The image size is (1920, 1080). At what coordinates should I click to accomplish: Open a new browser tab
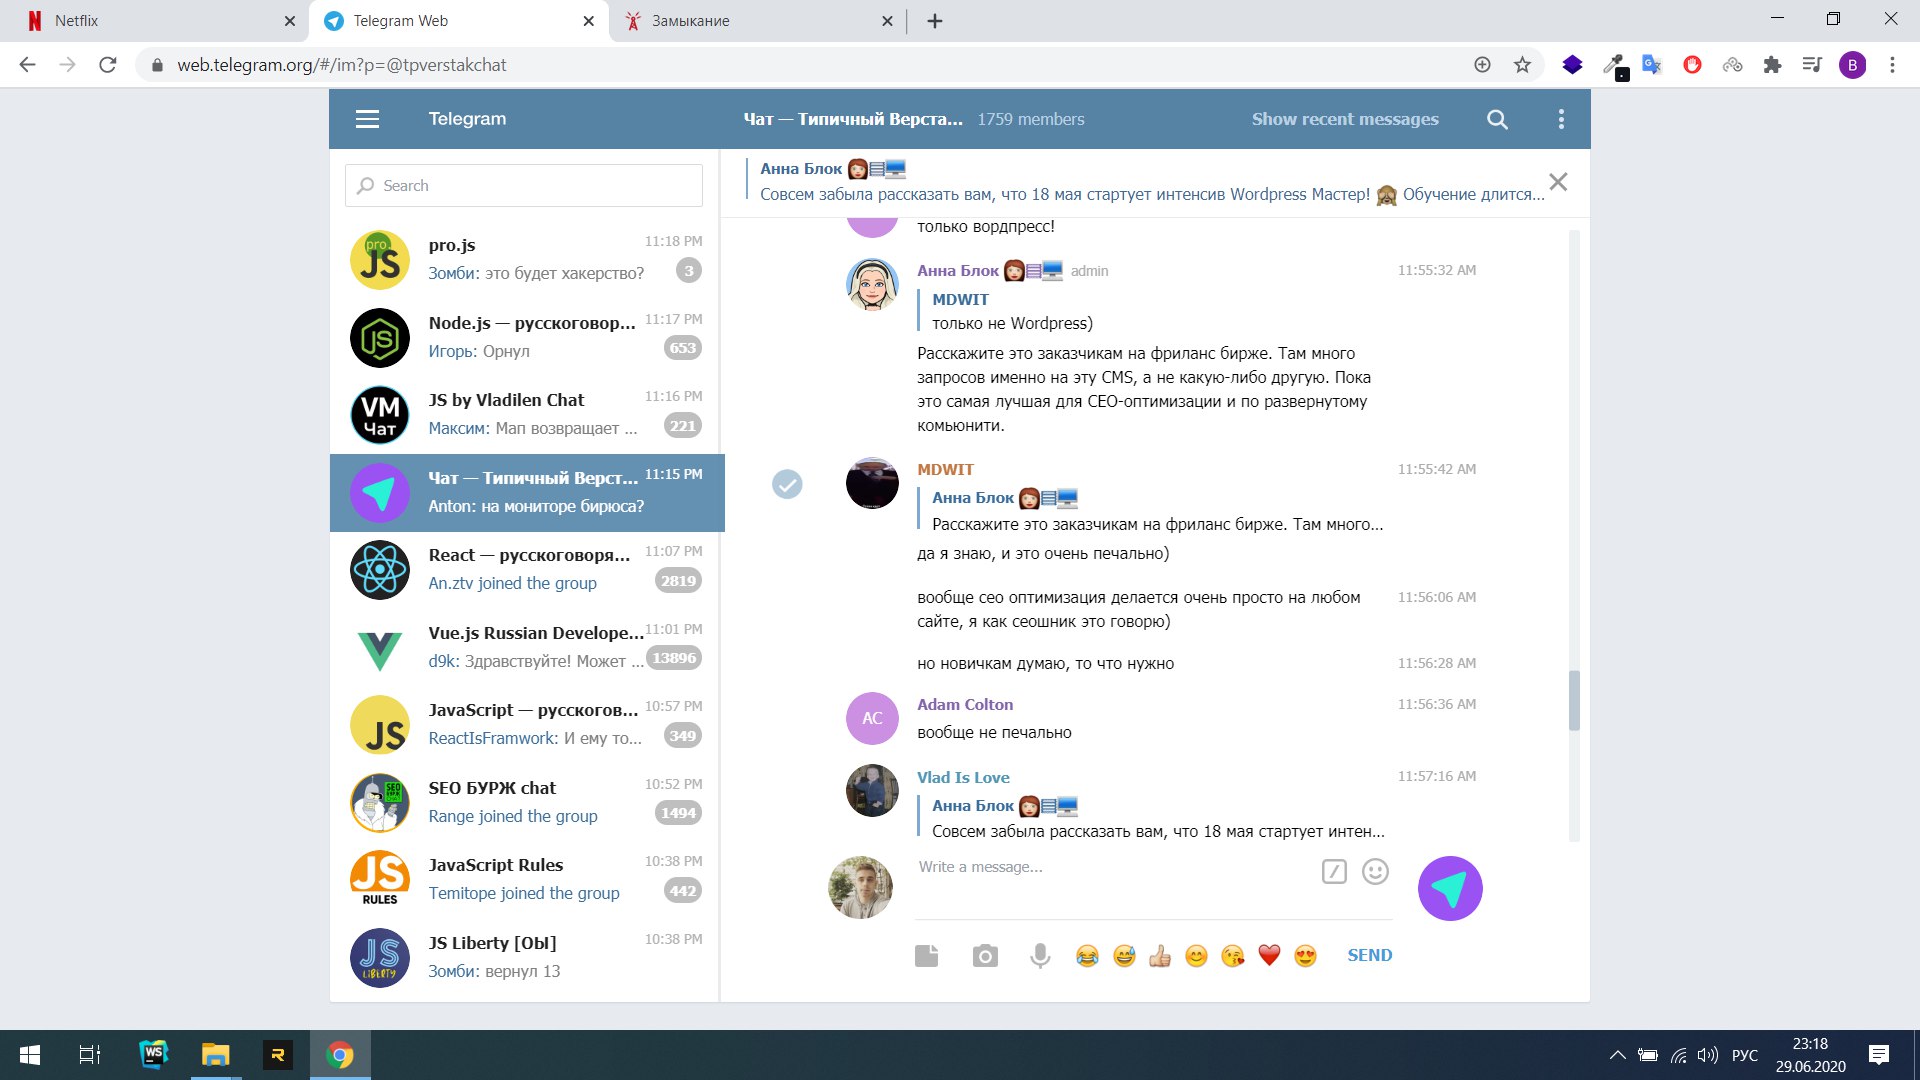click(x=935, y=21)
